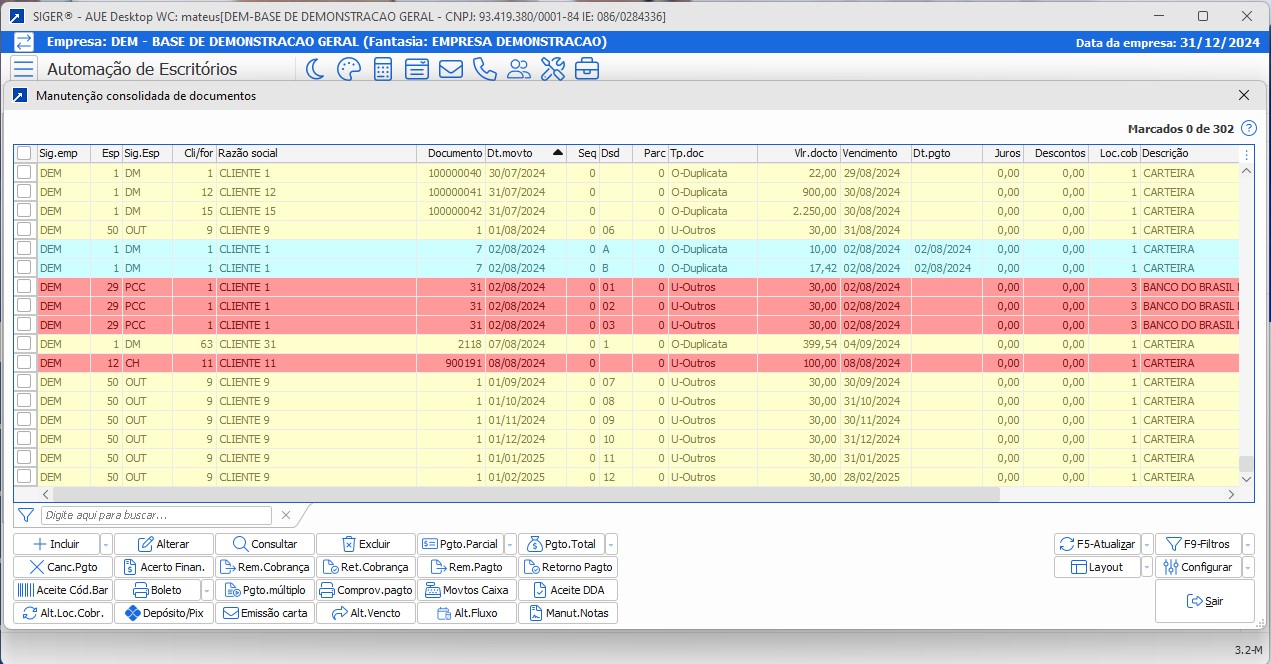
Task: Toggle the select-all checkbox in grid header
Action: click(x=24, y=154)
